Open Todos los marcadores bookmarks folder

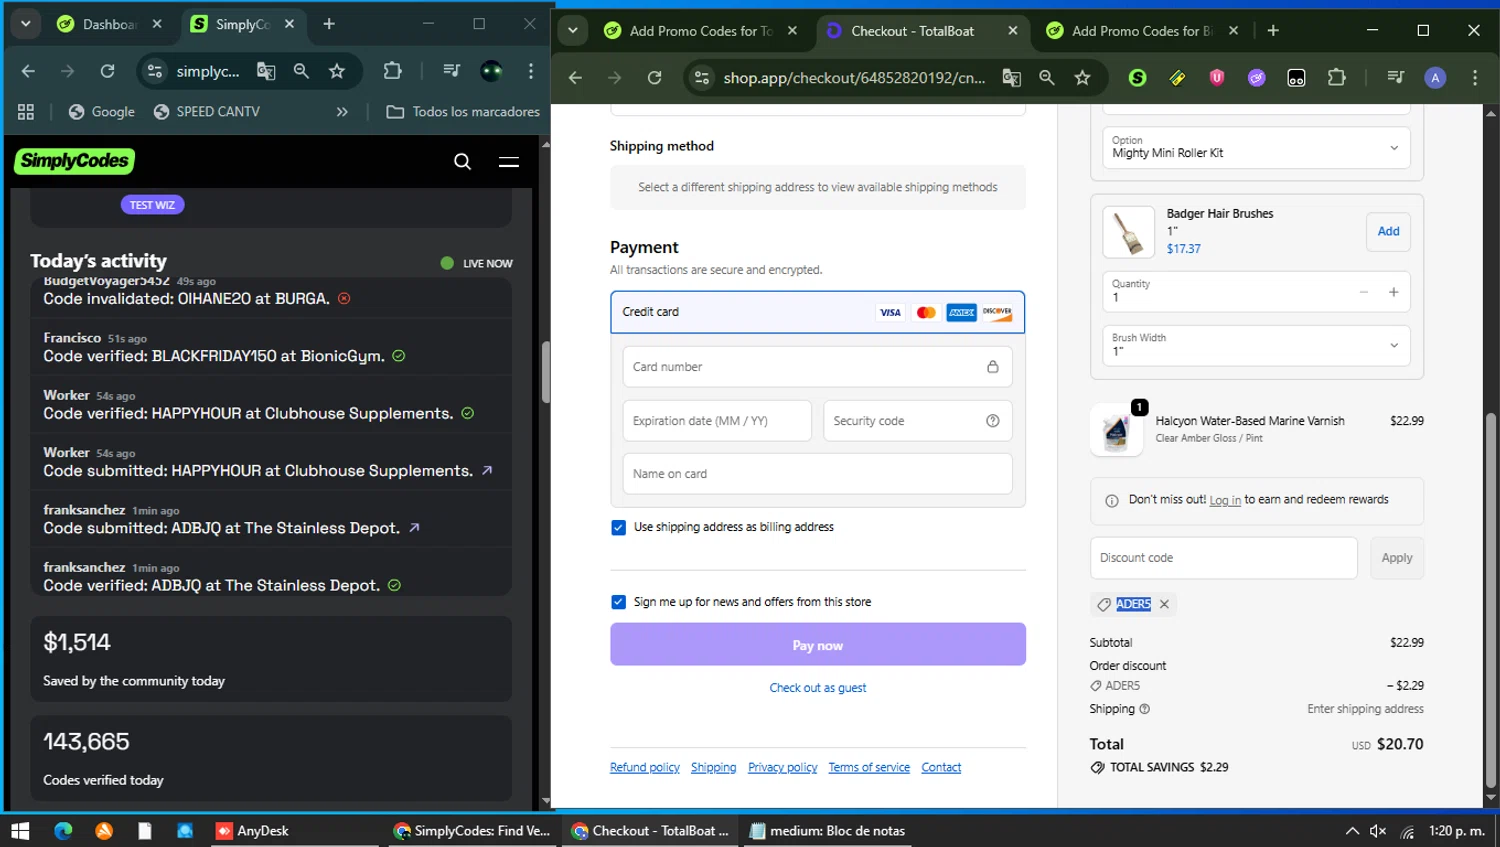pyautogui.click(x=463, y=112)
